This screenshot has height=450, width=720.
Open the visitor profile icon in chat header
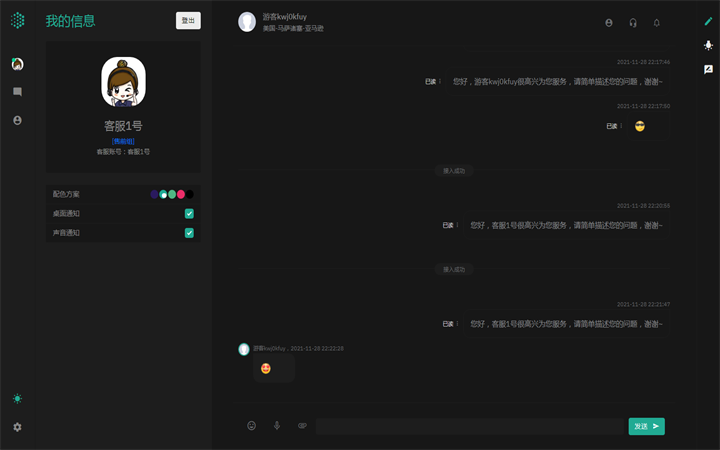click(x=609, y=22)
